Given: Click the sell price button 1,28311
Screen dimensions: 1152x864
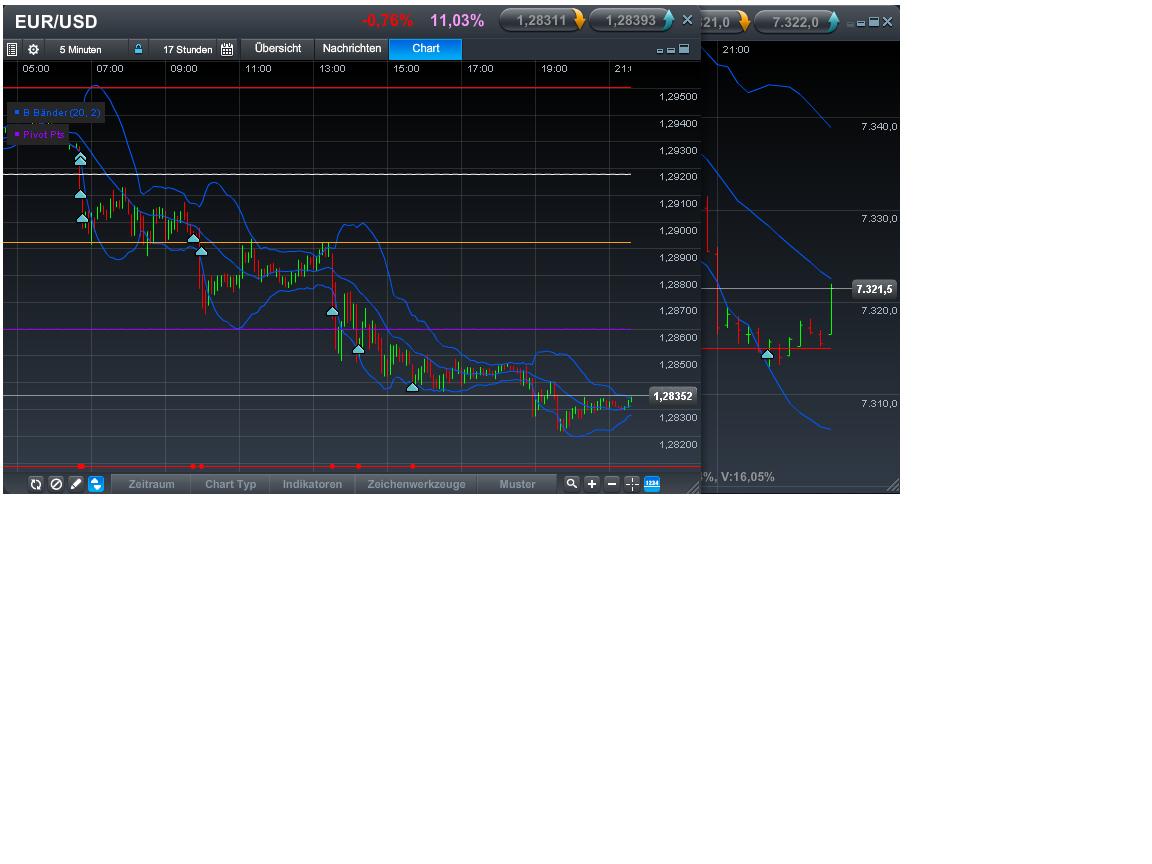Looking at the screenshot, I should (543, 19).
